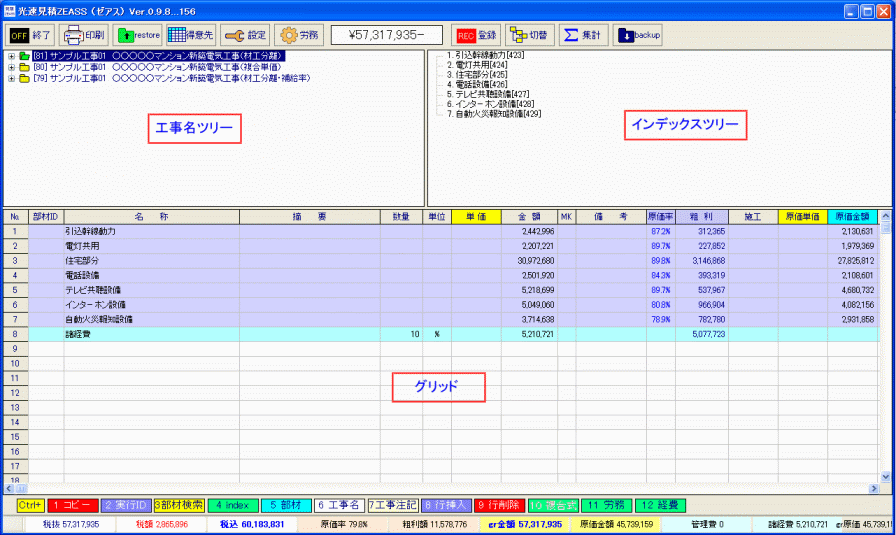Click the 粗利 column header

pos(702,217)
